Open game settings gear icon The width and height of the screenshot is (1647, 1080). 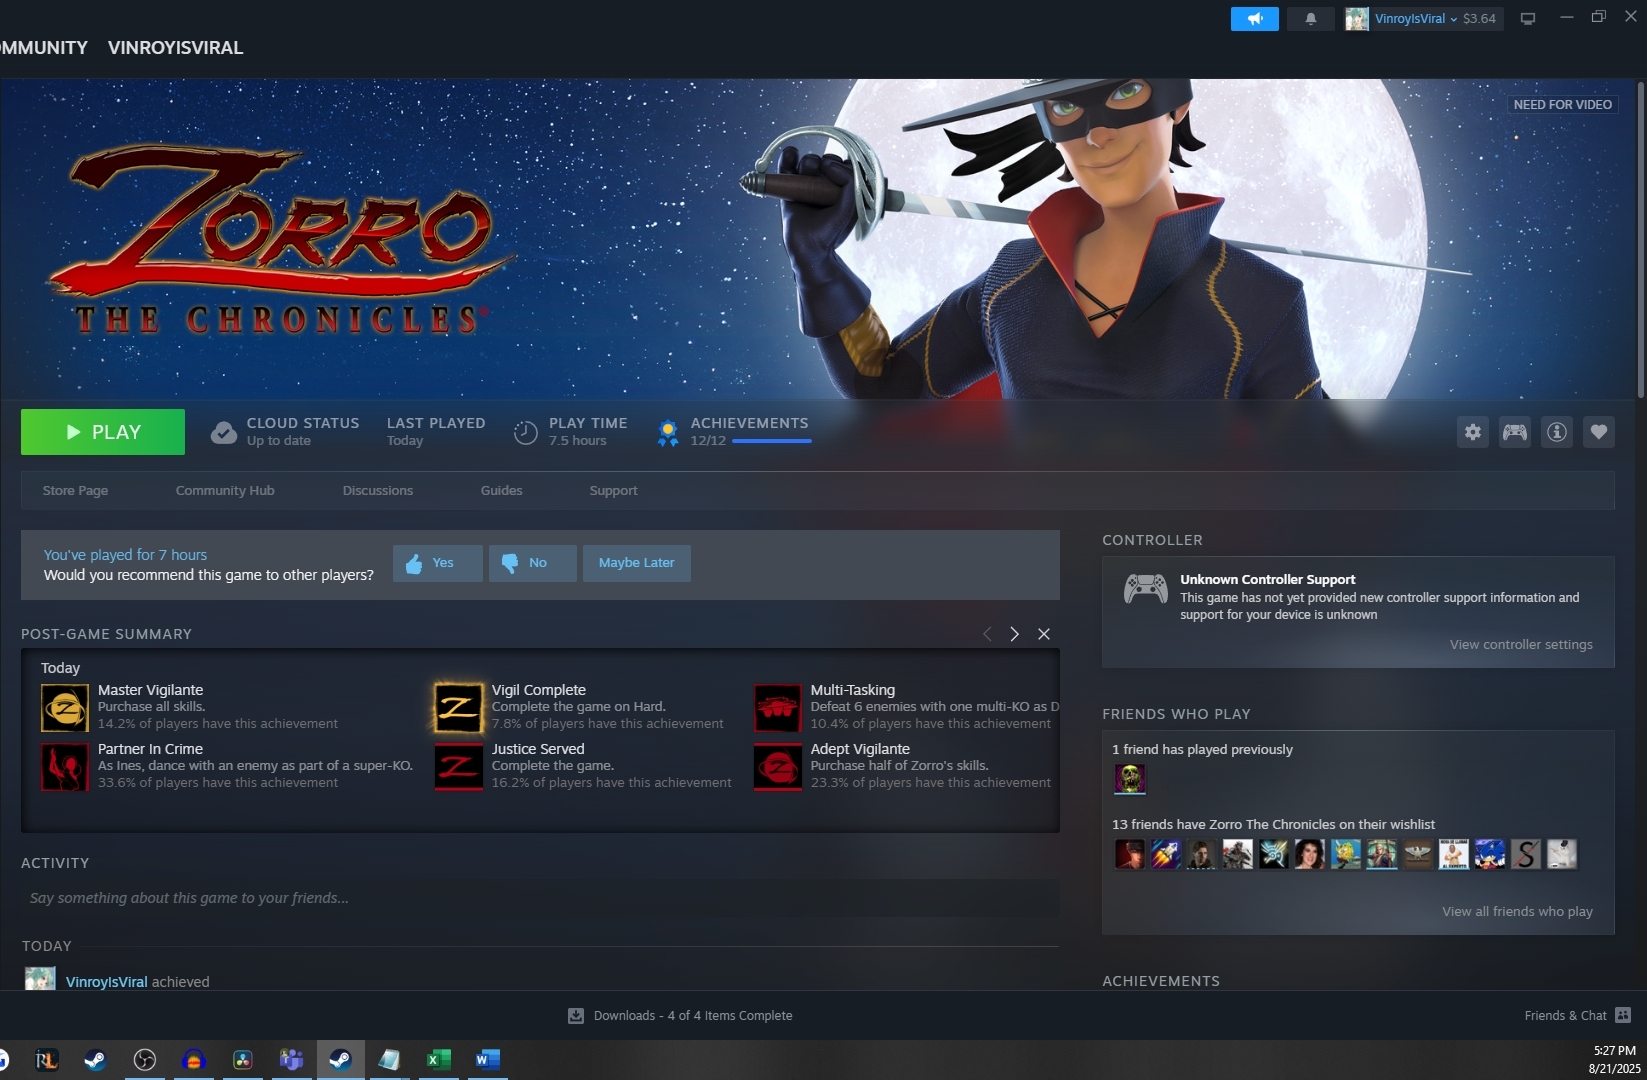pyautogui.click(x=1473, y=432)
